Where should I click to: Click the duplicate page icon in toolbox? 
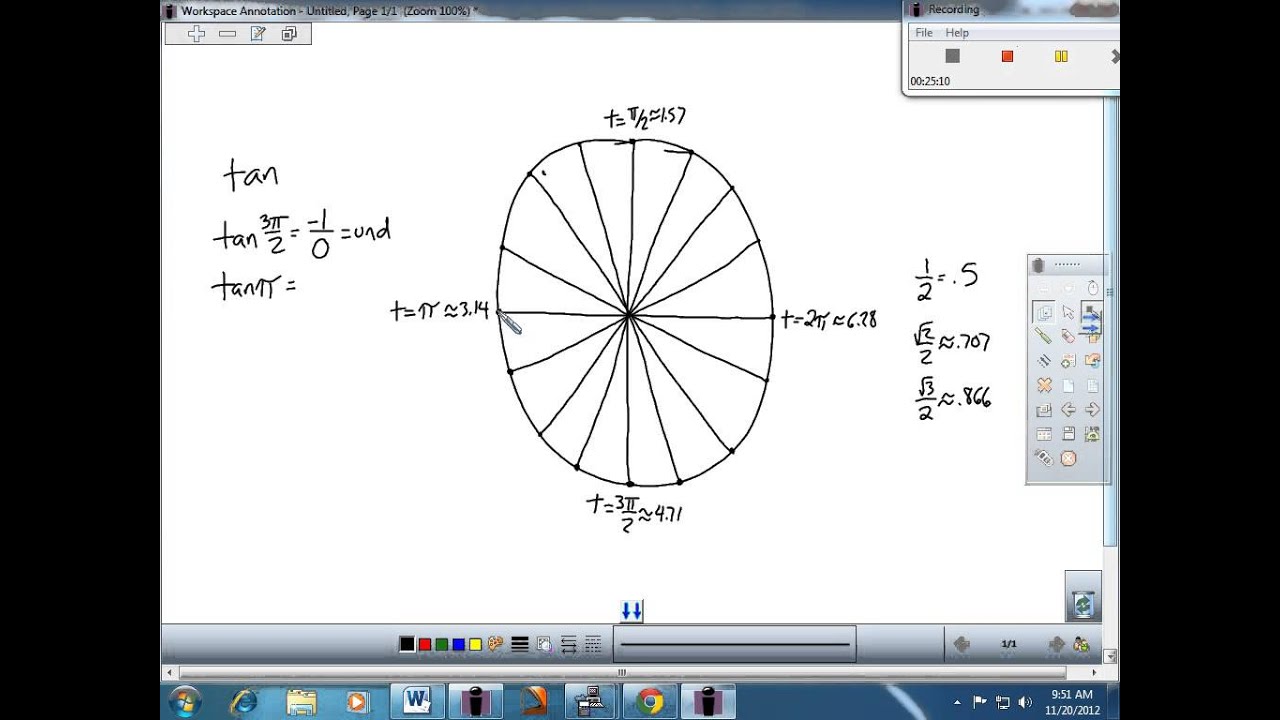(1043, 410)
